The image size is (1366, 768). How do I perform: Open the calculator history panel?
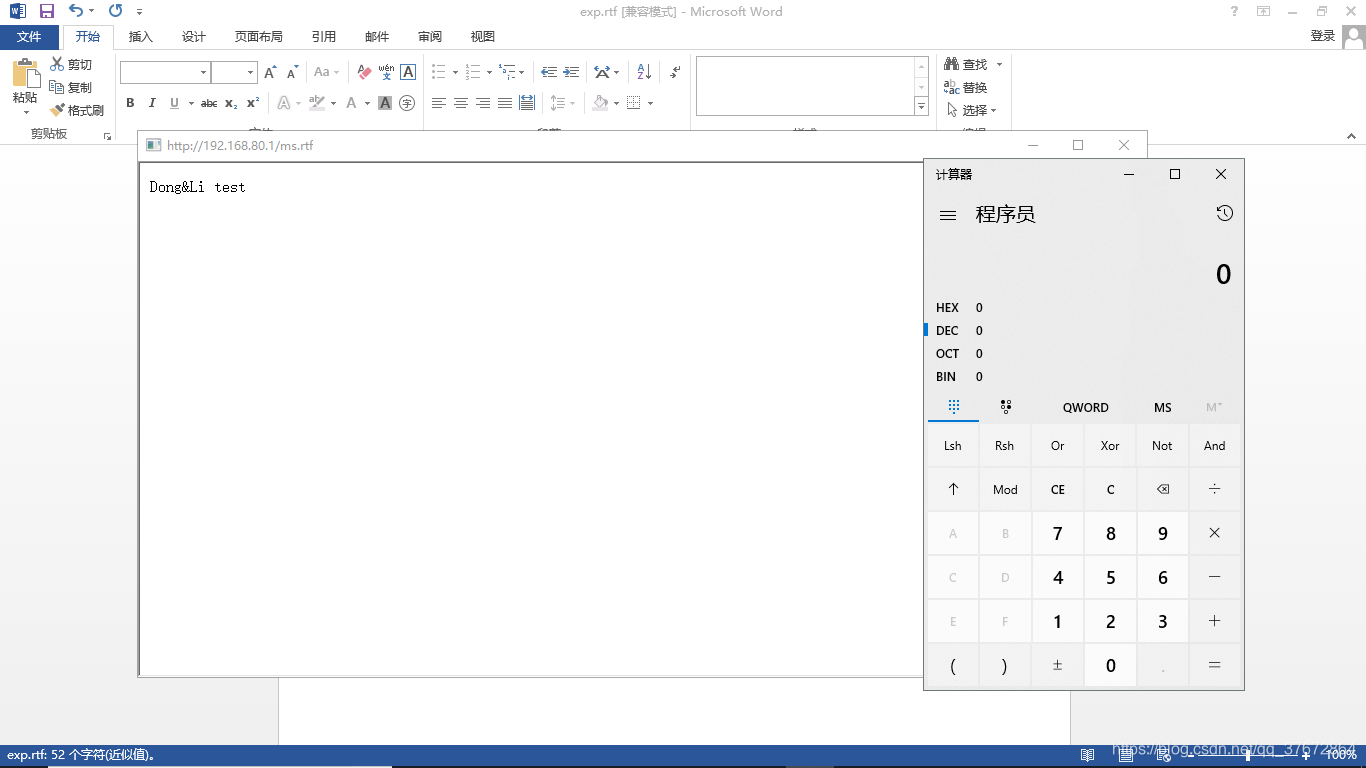(1225, 213)
